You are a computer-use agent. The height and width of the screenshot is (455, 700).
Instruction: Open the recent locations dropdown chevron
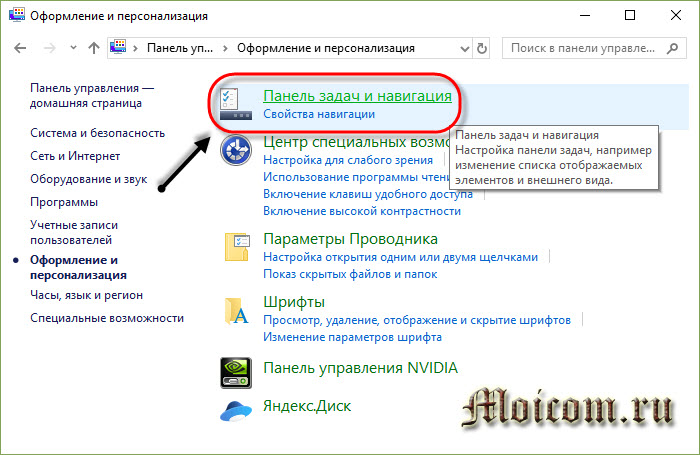click(x=71, y=48)
